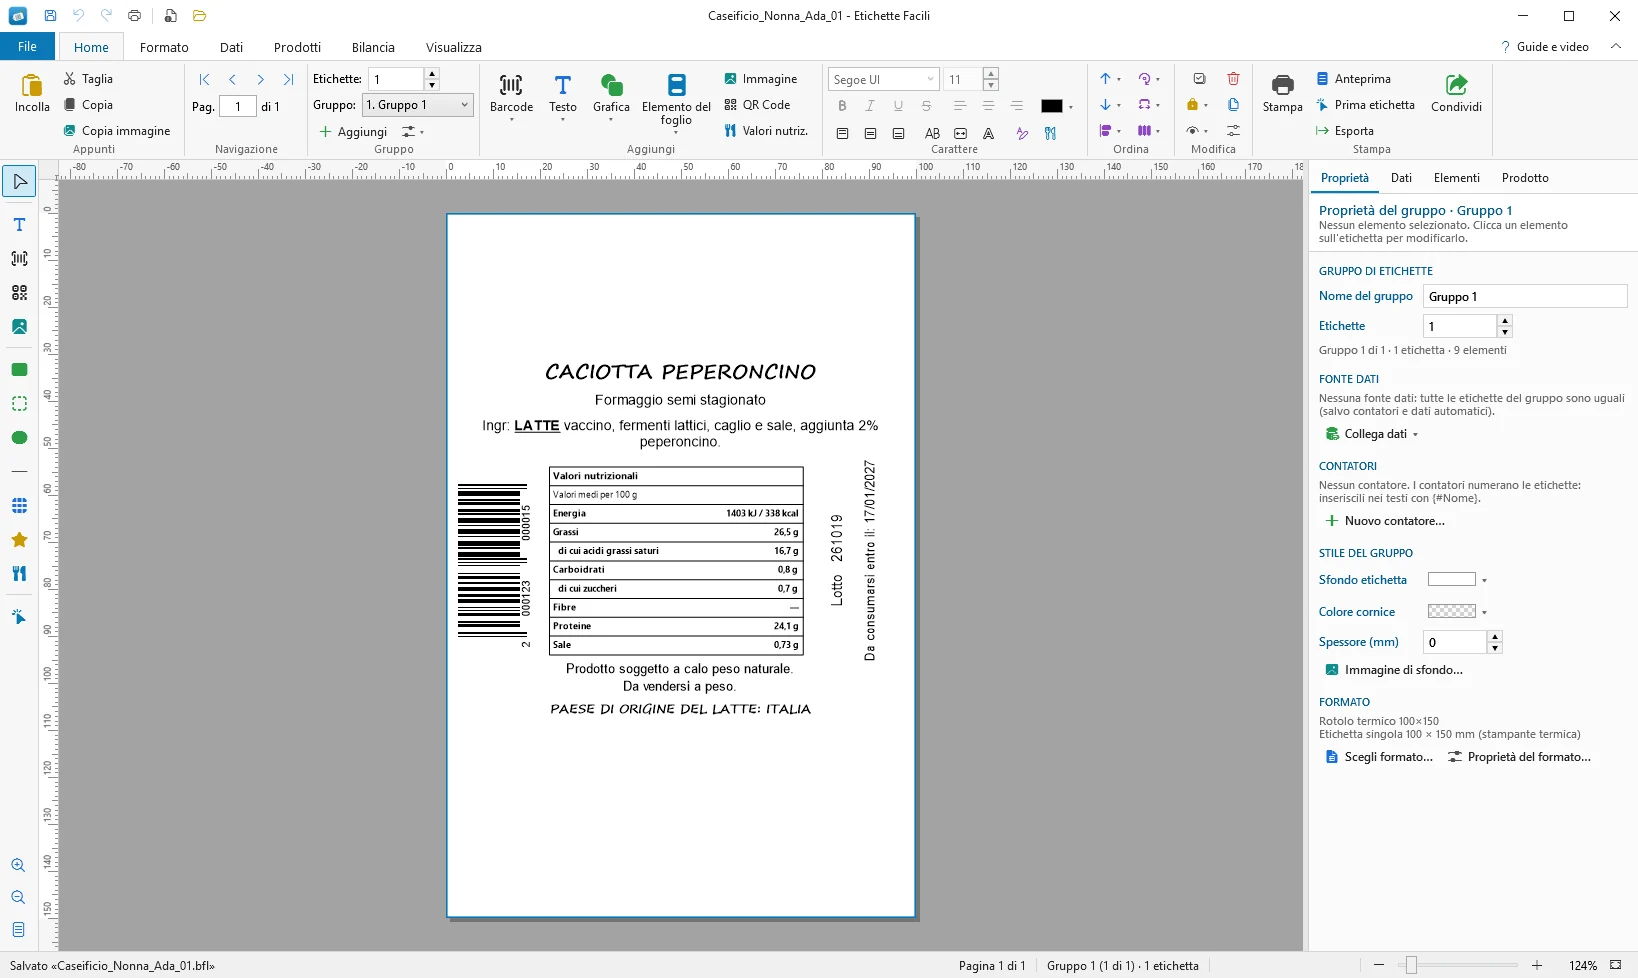The width and height of the screenshot is (1638, 978).
Task: Toggle bold formatting
Action: tap(842, 106)
